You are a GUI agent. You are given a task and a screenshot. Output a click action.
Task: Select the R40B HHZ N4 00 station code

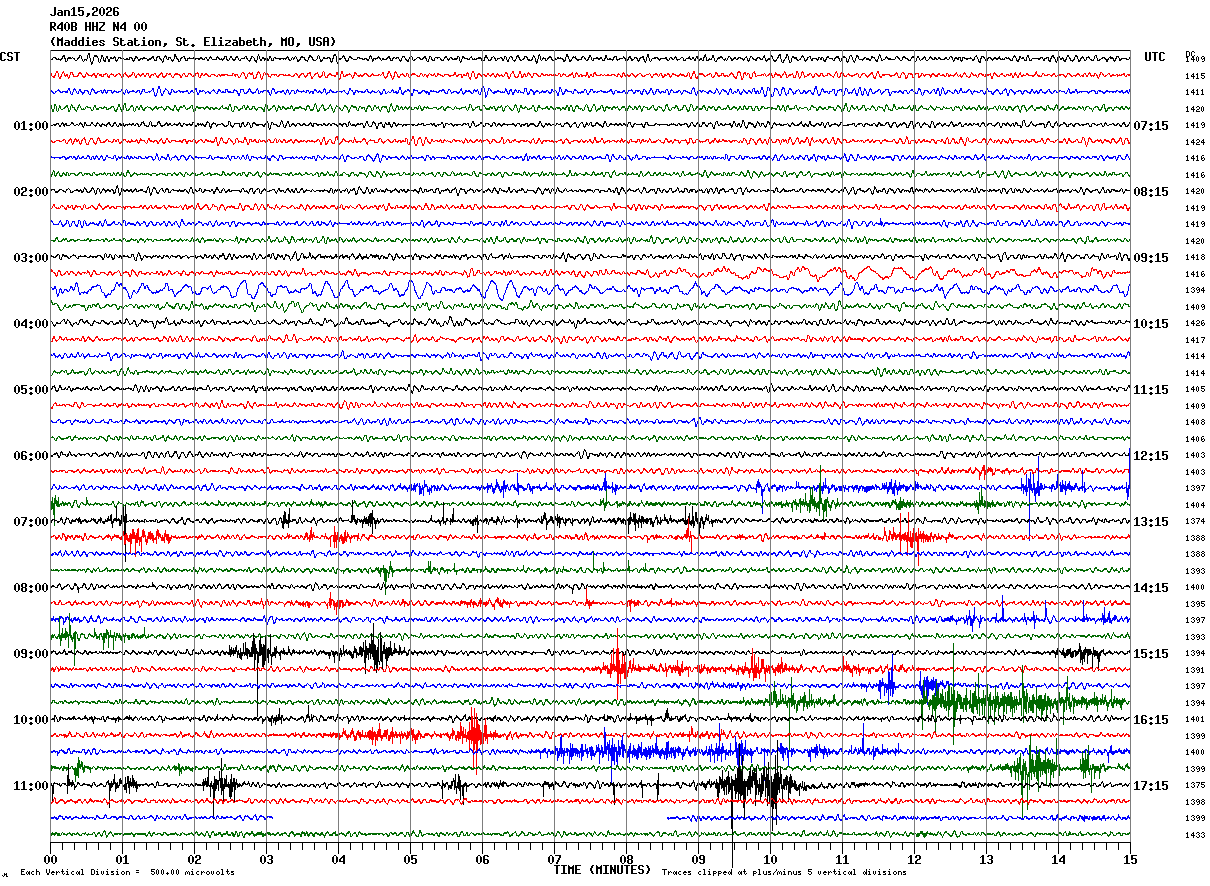tap(98, 27)
